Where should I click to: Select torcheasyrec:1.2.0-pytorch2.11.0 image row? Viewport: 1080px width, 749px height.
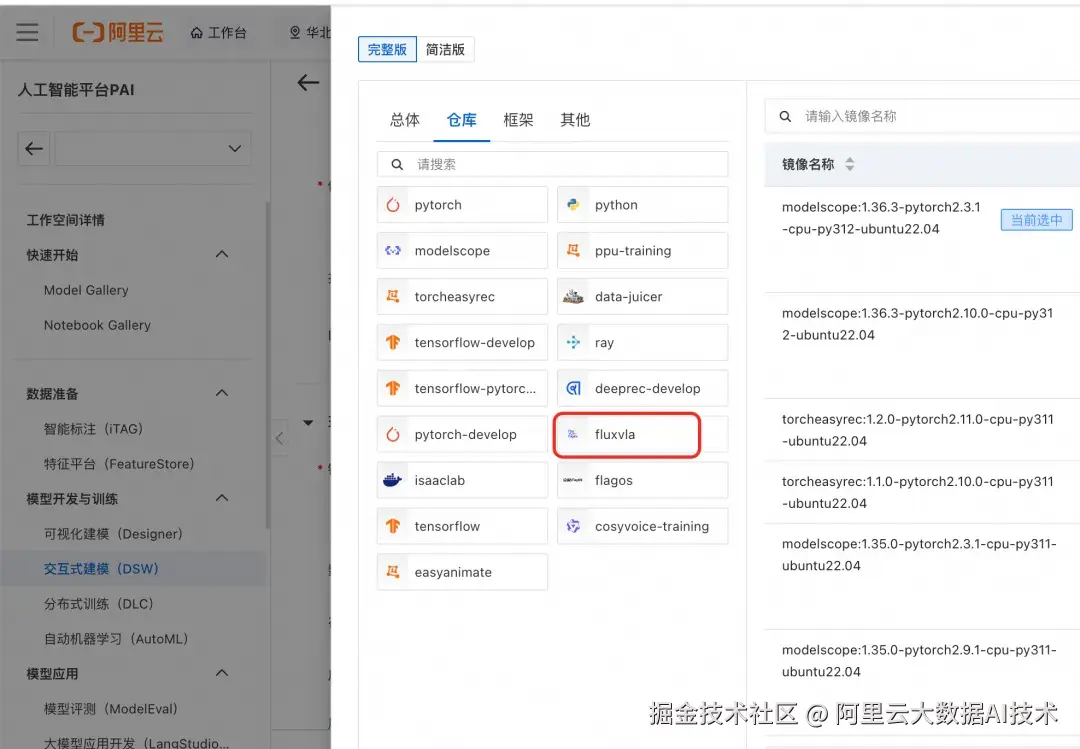point(922,430)
